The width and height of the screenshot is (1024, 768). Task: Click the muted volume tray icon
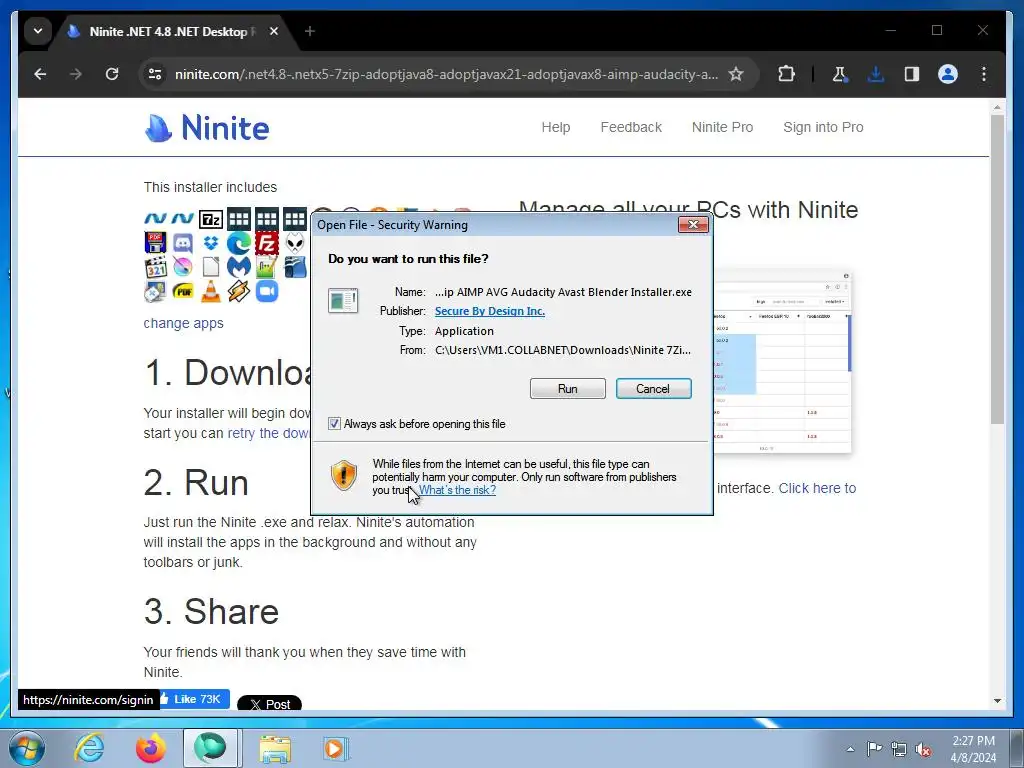click(x=923, y=750)
